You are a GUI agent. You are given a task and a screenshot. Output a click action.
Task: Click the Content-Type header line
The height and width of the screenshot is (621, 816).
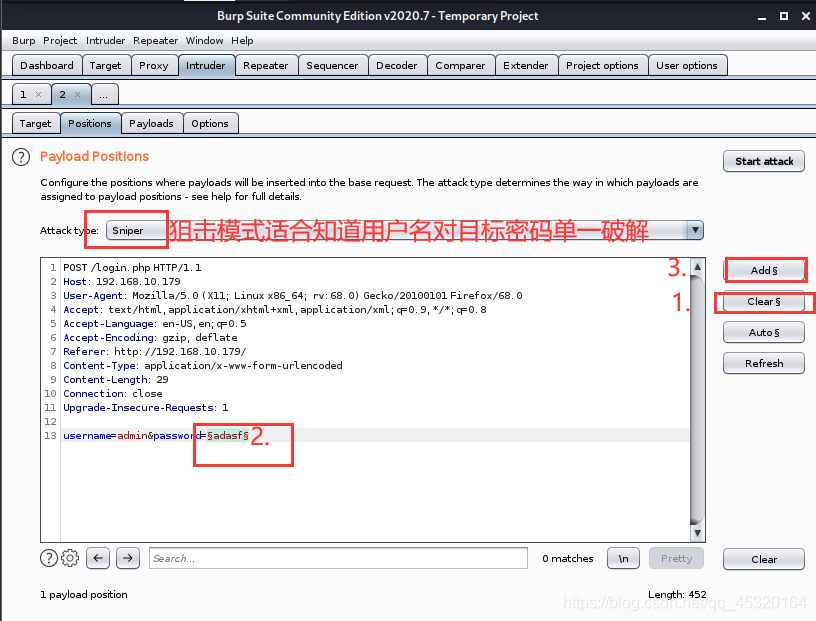(203, 365)
